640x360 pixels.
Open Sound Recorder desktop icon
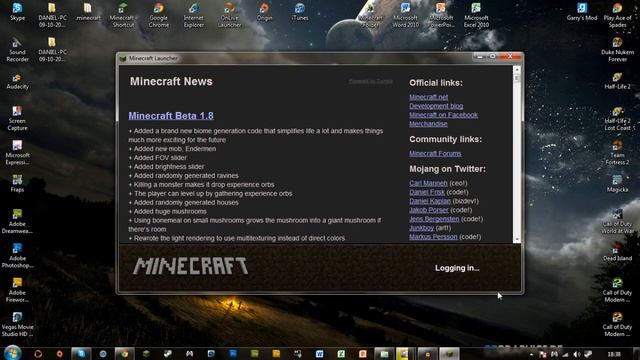(x=18, y=49)
